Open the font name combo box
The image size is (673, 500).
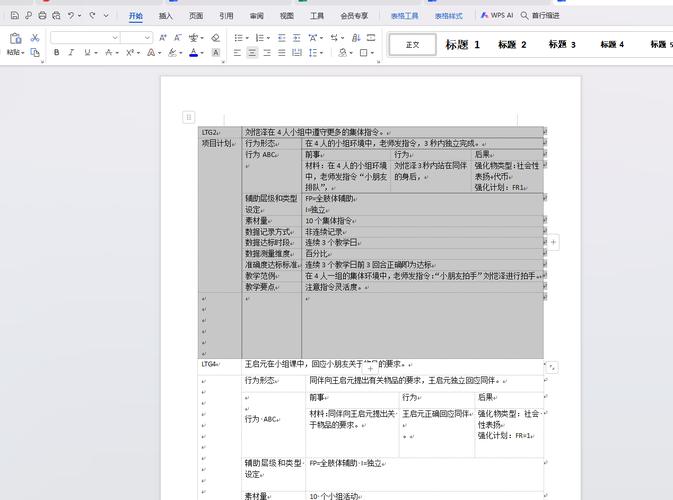coord(85,38)
